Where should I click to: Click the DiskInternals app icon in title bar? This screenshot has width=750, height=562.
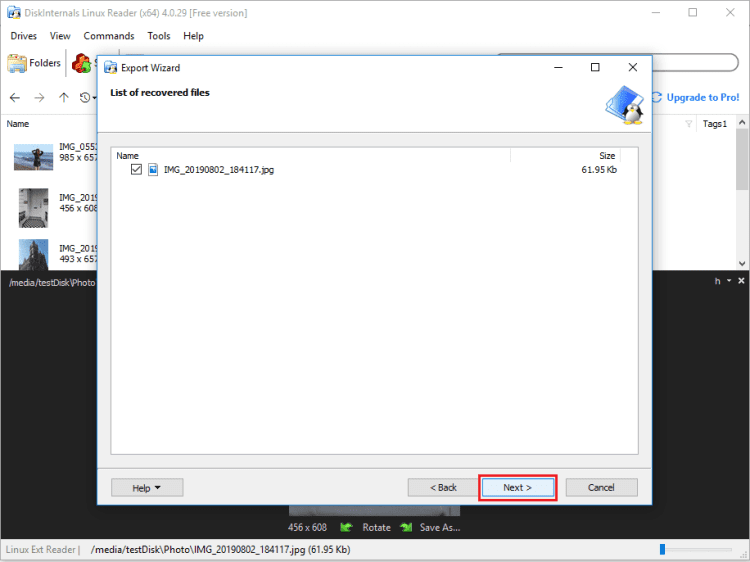pyautogui.click(x=14, y=12)
